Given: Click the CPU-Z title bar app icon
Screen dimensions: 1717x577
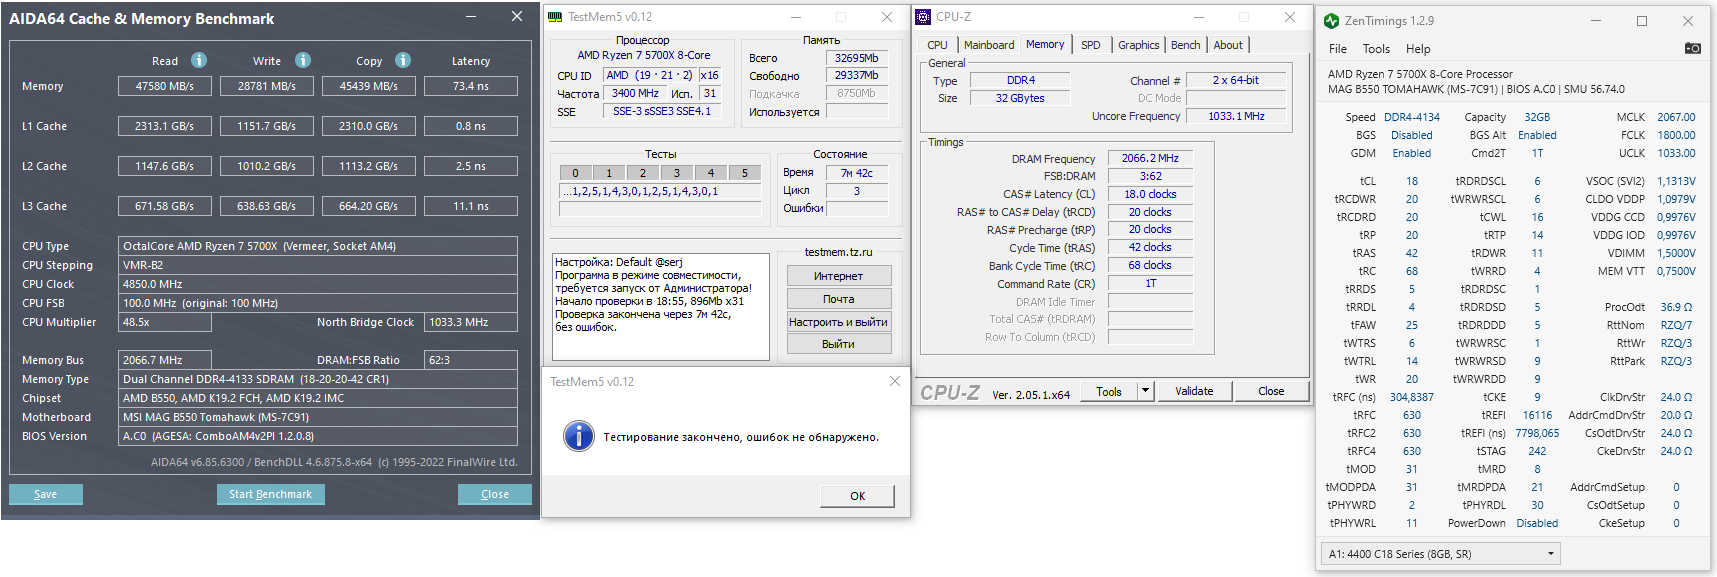Looking at the screenshot, I should [x=923, y=17].
